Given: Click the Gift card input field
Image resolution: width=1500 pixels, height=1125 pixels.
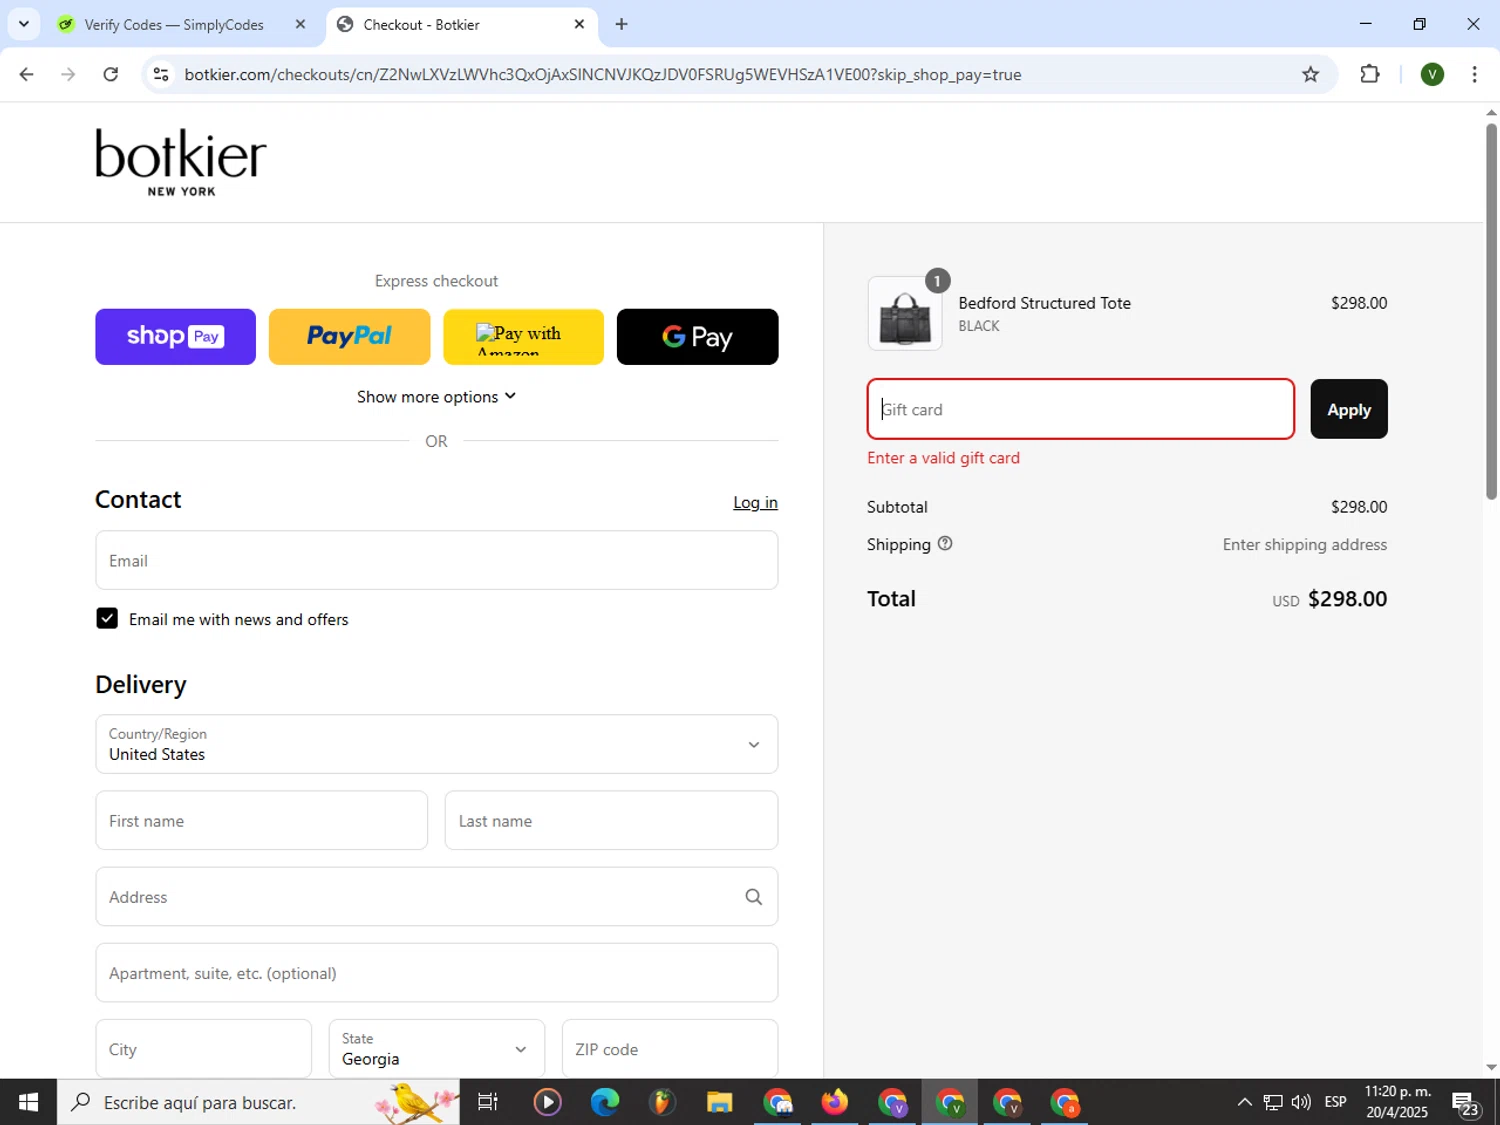Looking at the screenshot, I should (1080, 409).
